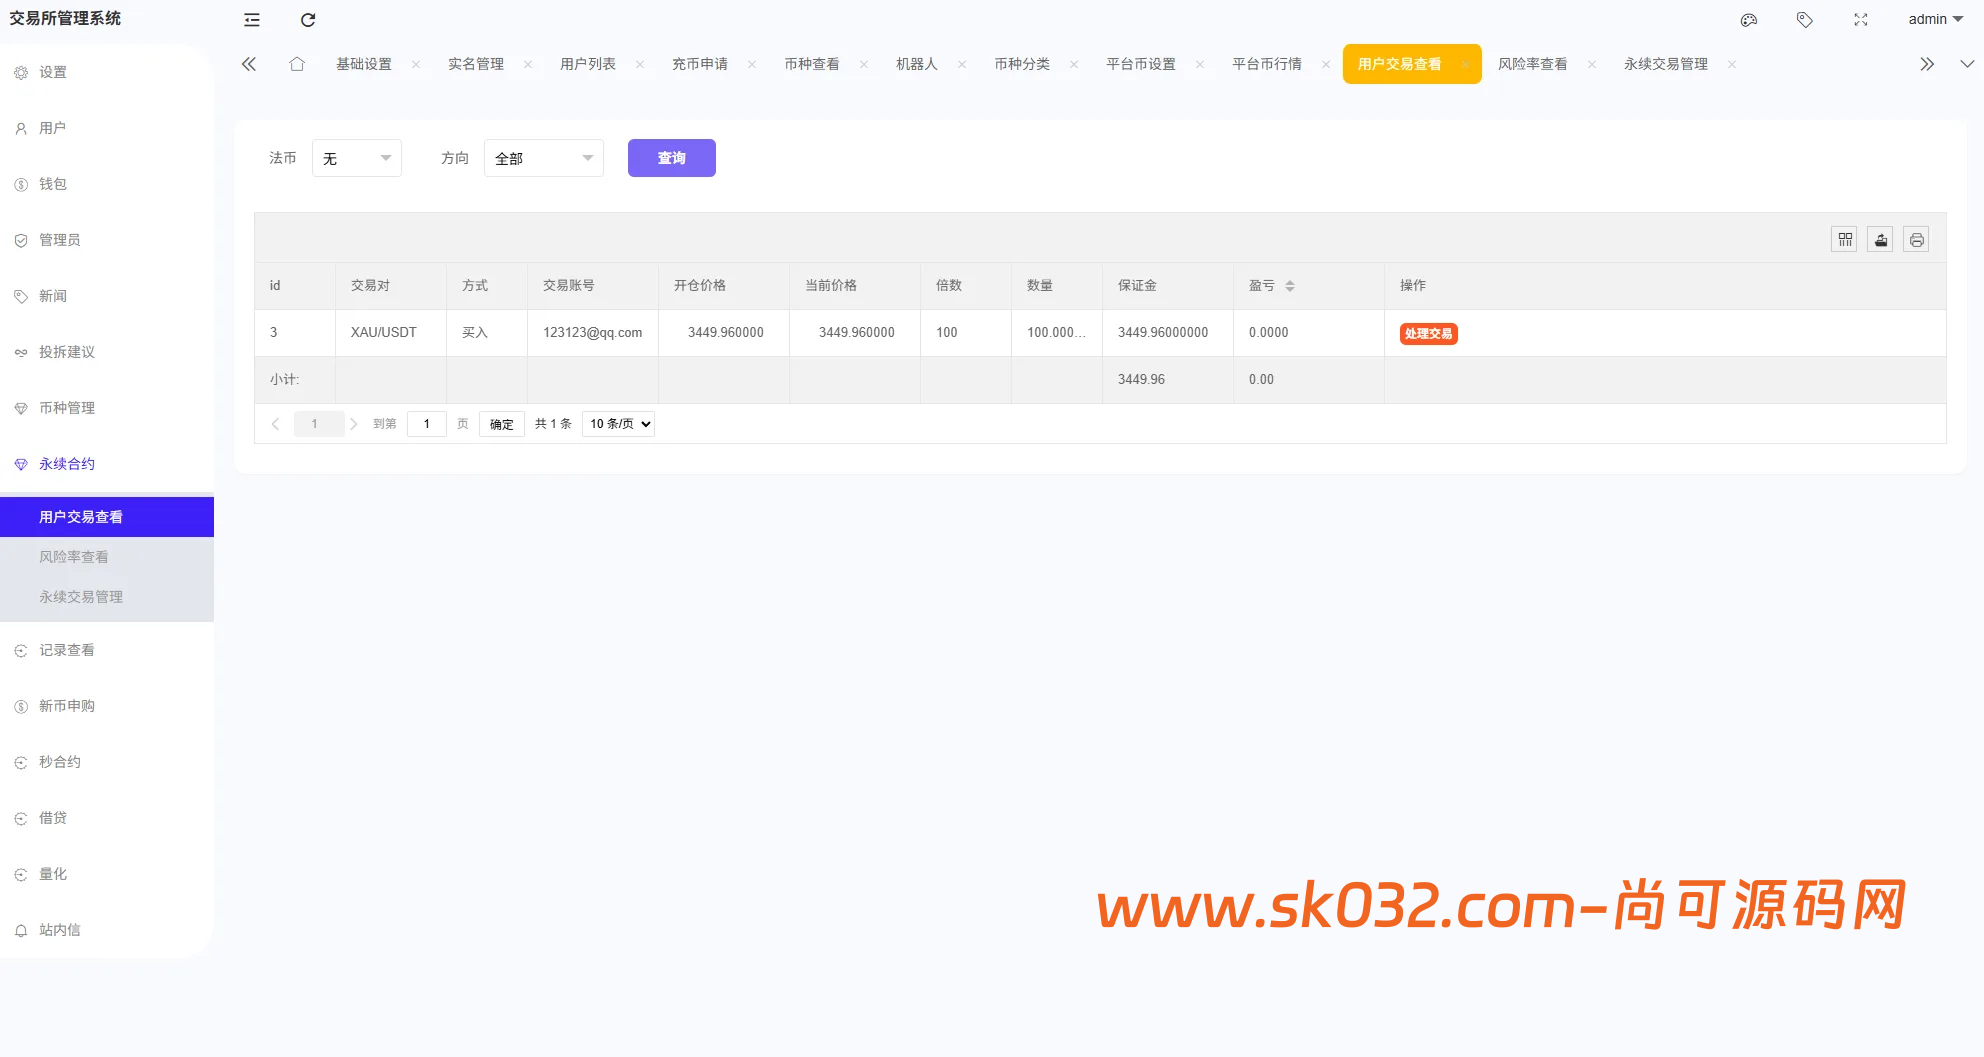The height and width of the screenshot is (1057, 1984).
Task: Go to the next page arrow in pagination
Action: [x=353, y=424]
